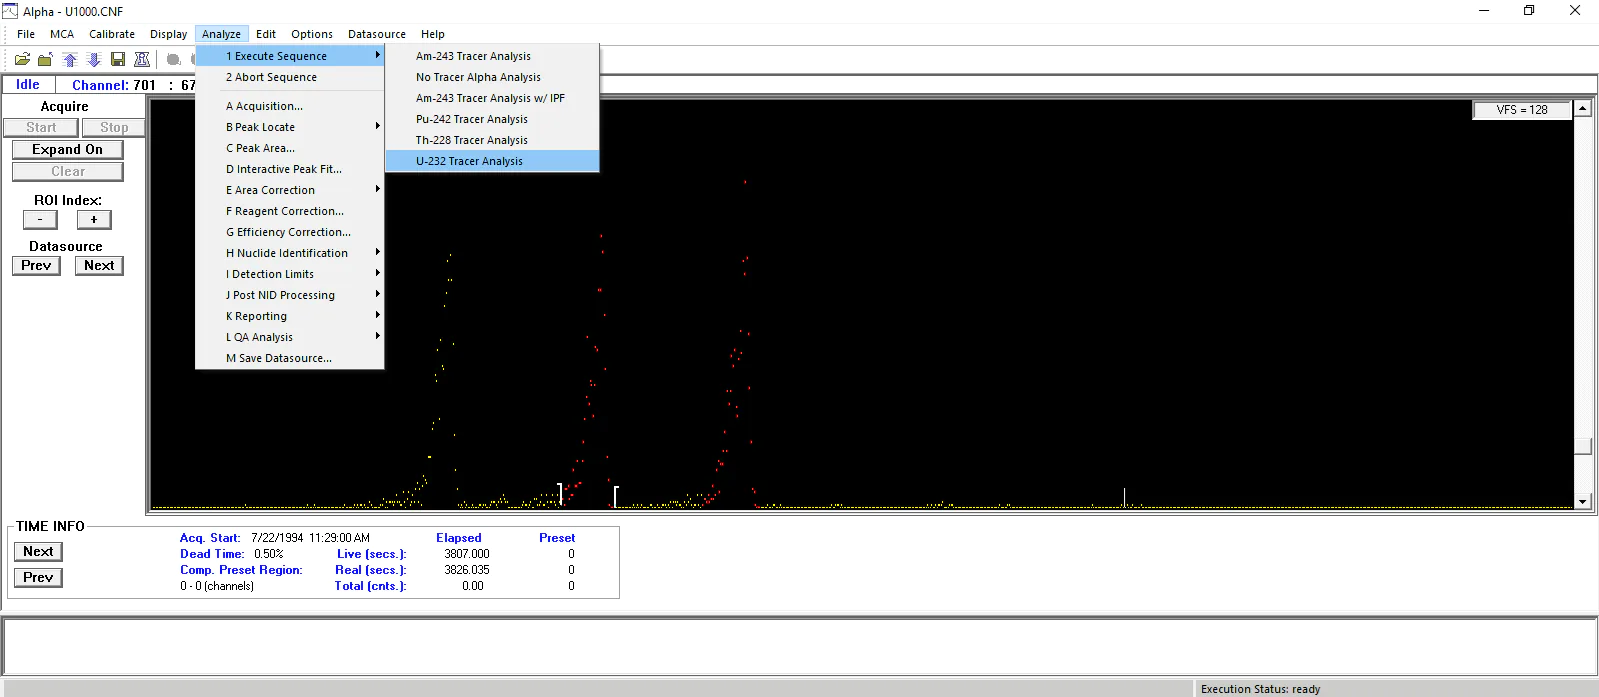Click the blue down-arrow toolbar icon

click(x=94, y=59)
